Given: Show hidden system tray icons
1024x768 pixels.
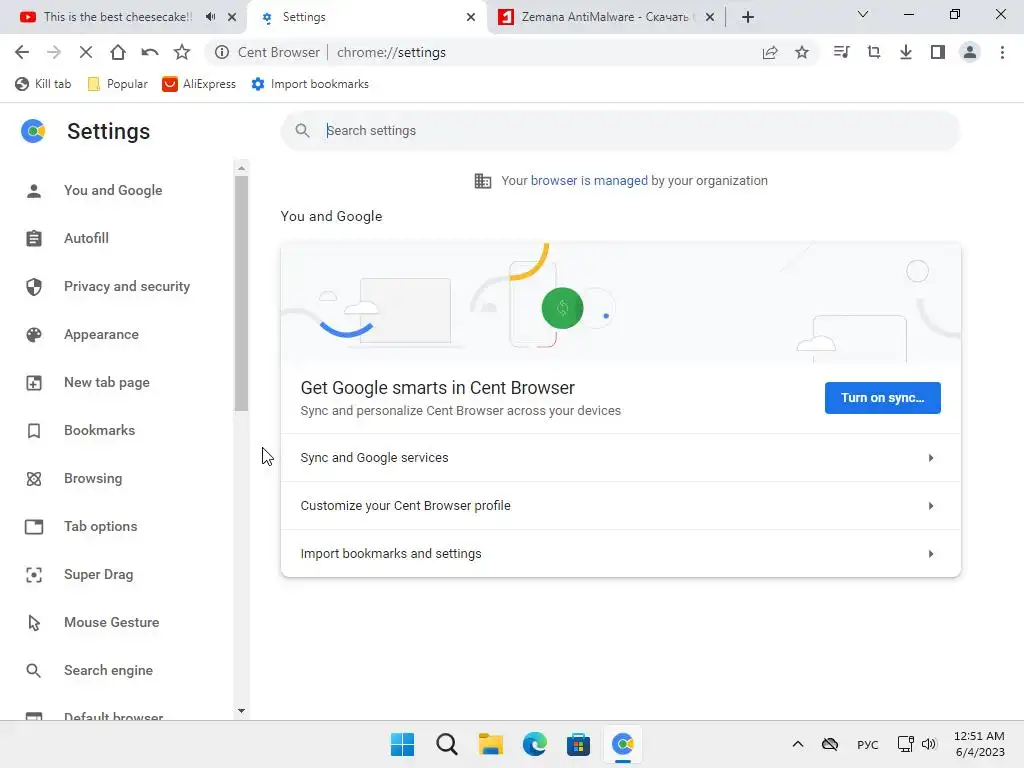Looking at the screenshot, I should (x=797, y=744).
